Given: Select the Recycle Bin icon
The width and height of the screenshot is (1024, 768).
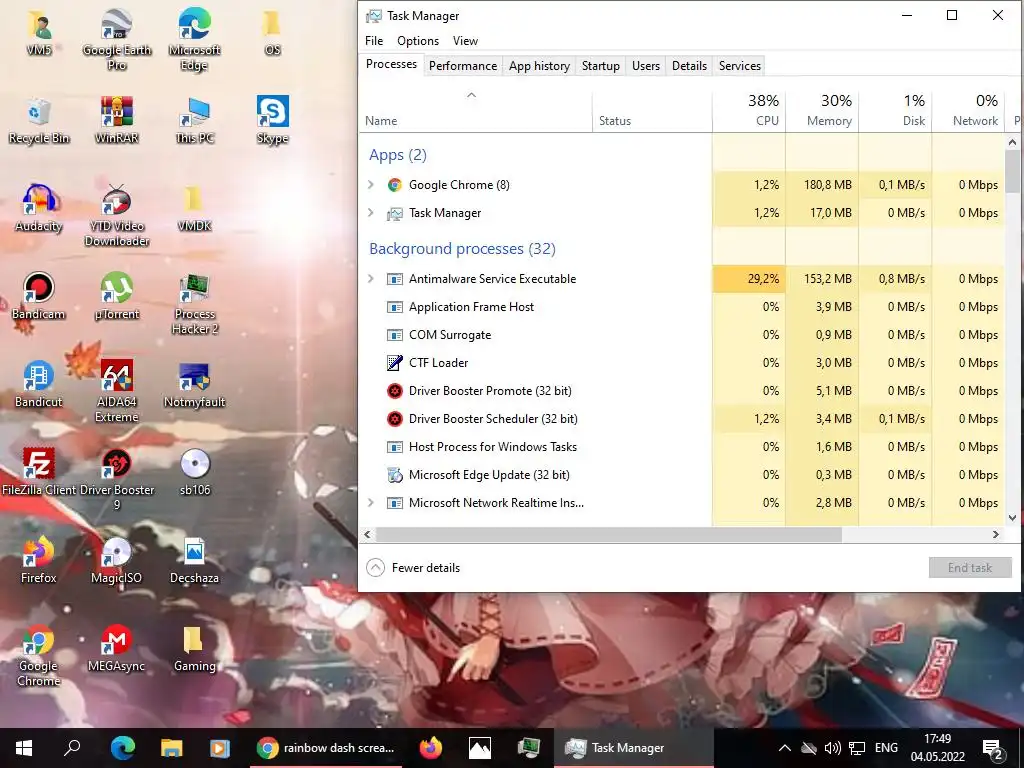Looking at the screenshot, I should click(39, 121).
